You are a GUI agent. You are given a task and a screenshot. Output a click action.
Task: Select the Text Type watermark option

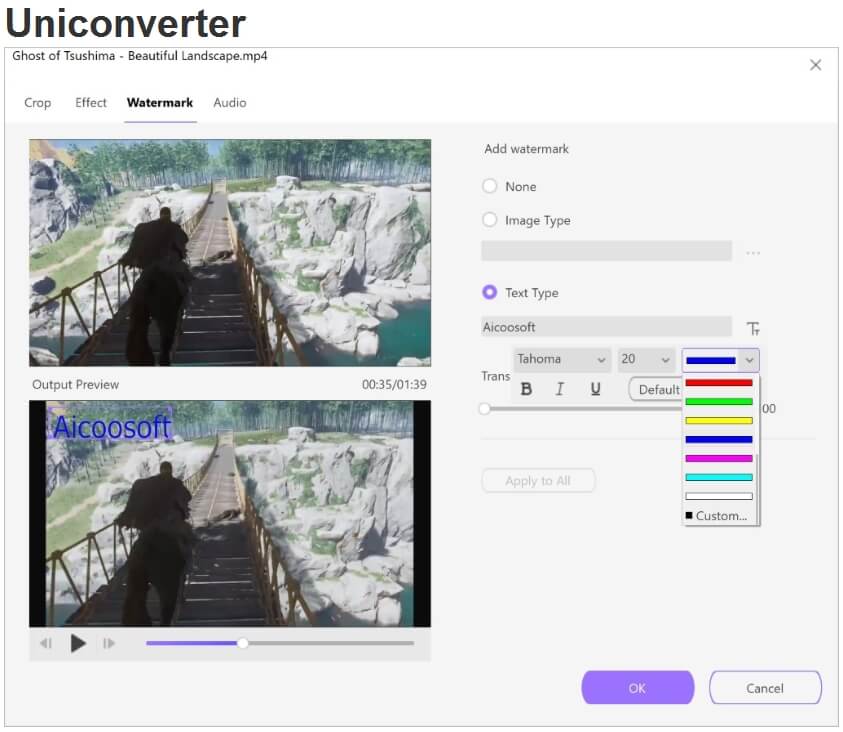coord(489,292)
